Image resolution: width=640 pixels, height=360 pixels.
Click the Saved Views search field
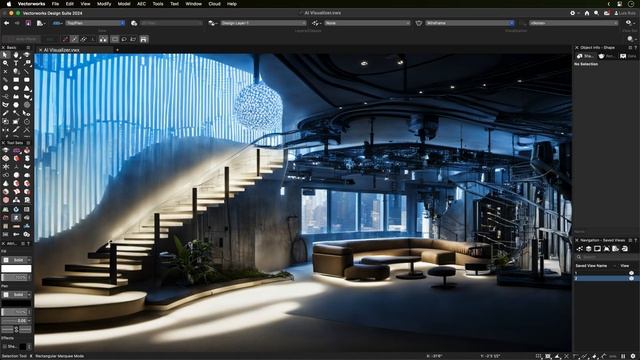[x=607, y=257]
